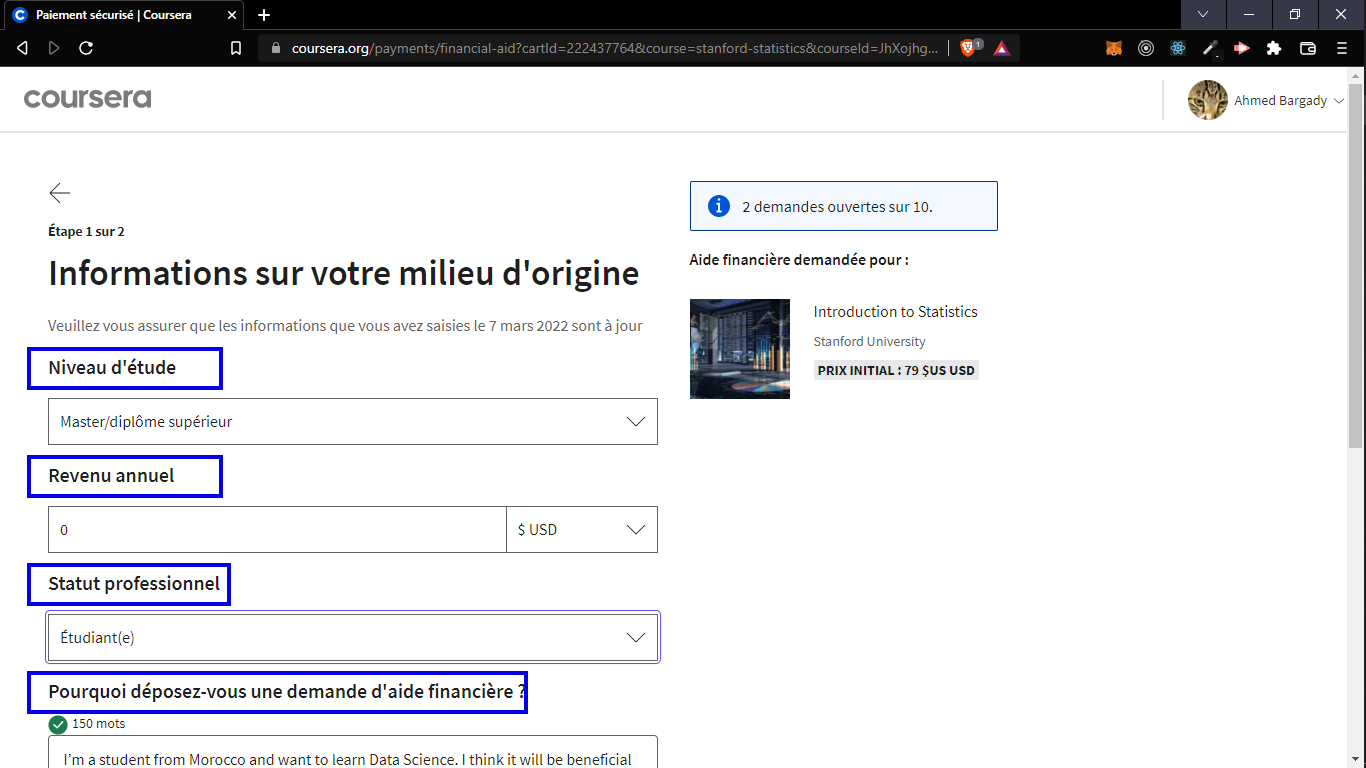Select the Paiement sécurisé | Coursera tab
The width and height of the screenshot is (1366, 768).
(x=122, y=15)
